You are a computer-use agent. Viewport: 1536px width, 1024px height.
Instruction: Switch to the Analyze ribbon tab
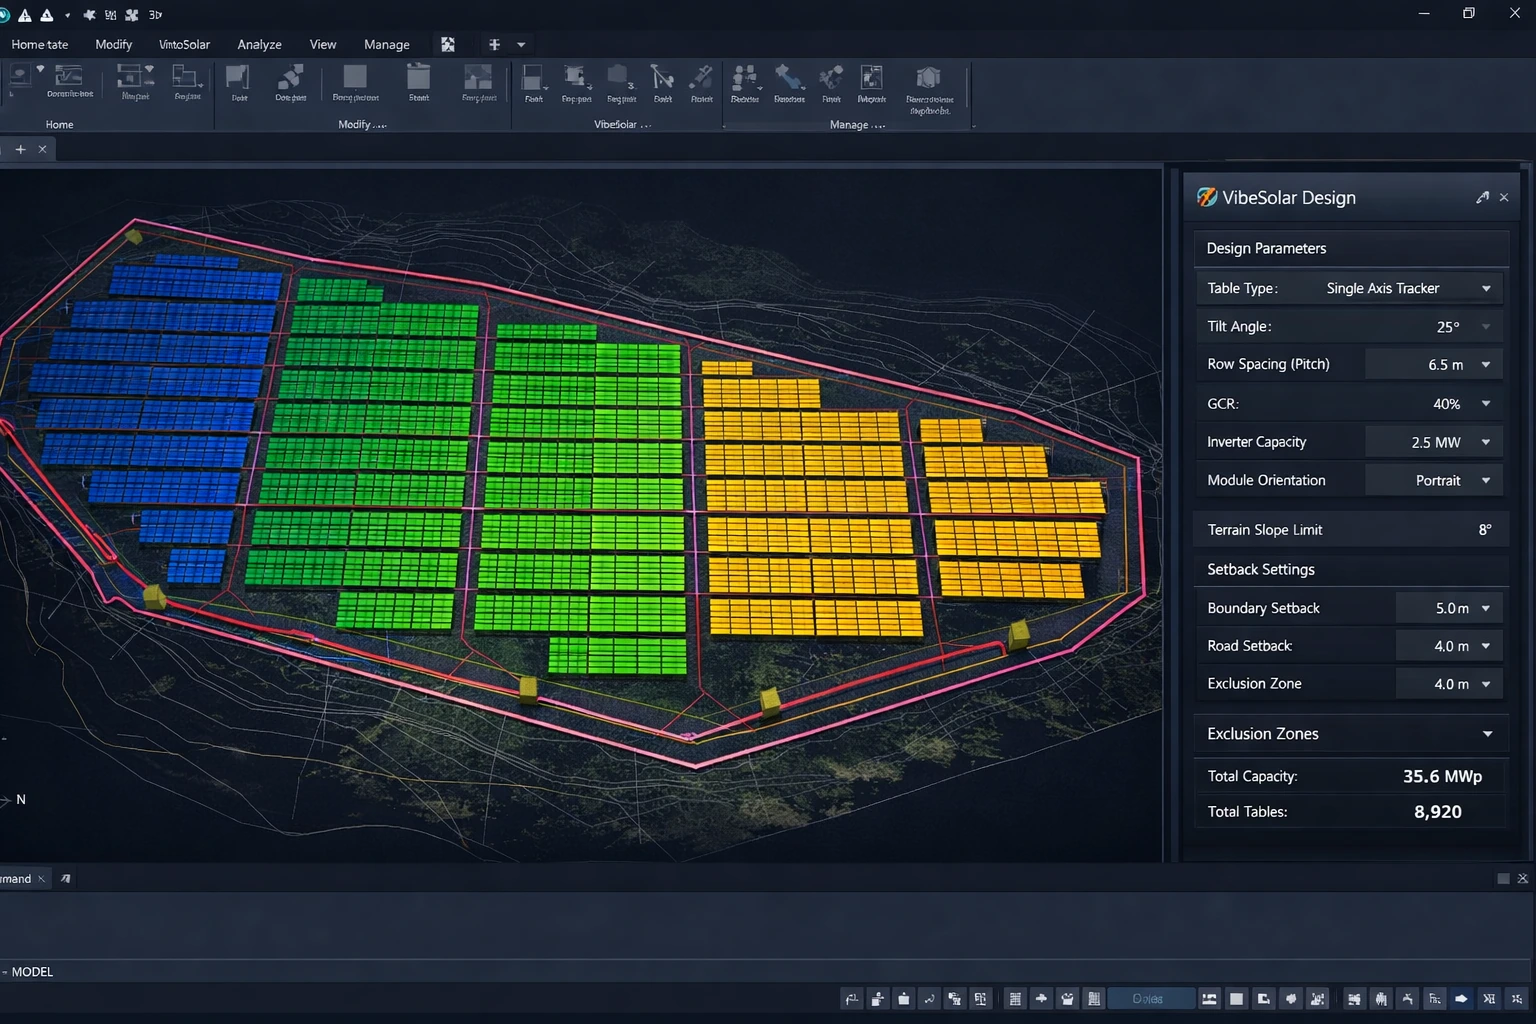[x=259, y=44]
